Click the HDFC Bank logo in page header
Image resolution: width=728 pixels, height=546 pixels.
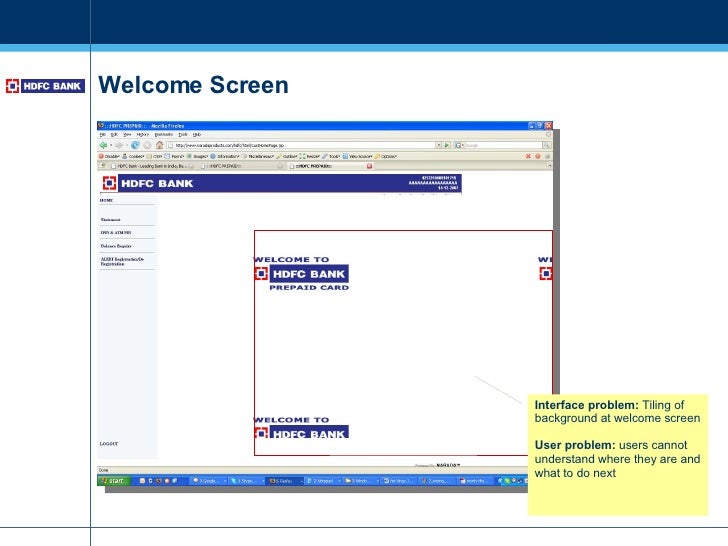[148, 183]
